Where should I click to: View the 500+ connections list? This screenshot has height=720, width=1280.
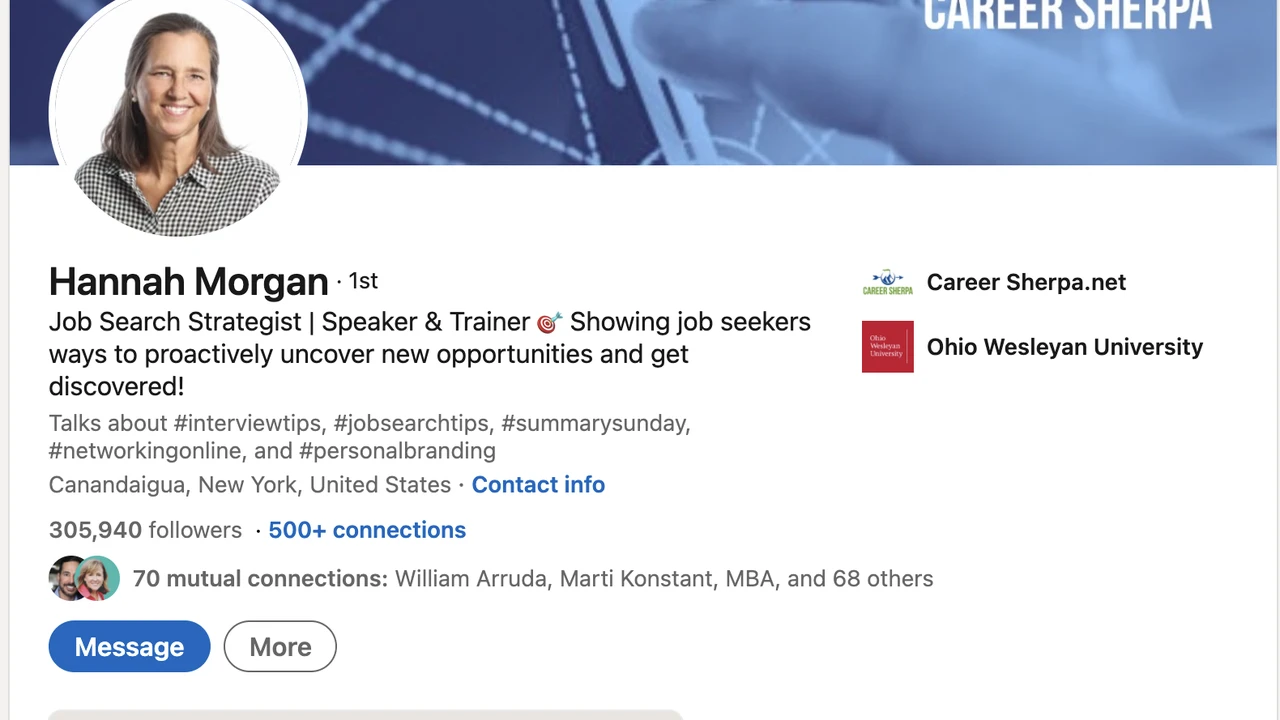(367, 530)
